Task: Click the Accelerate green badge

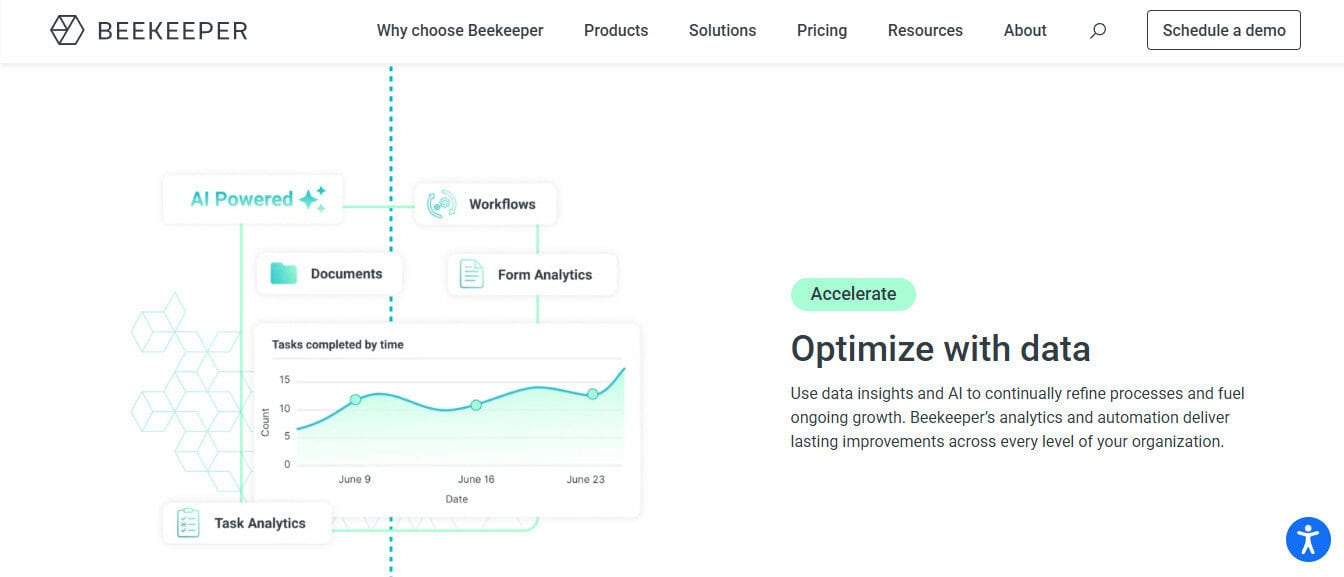Action: tap(853, 294)
